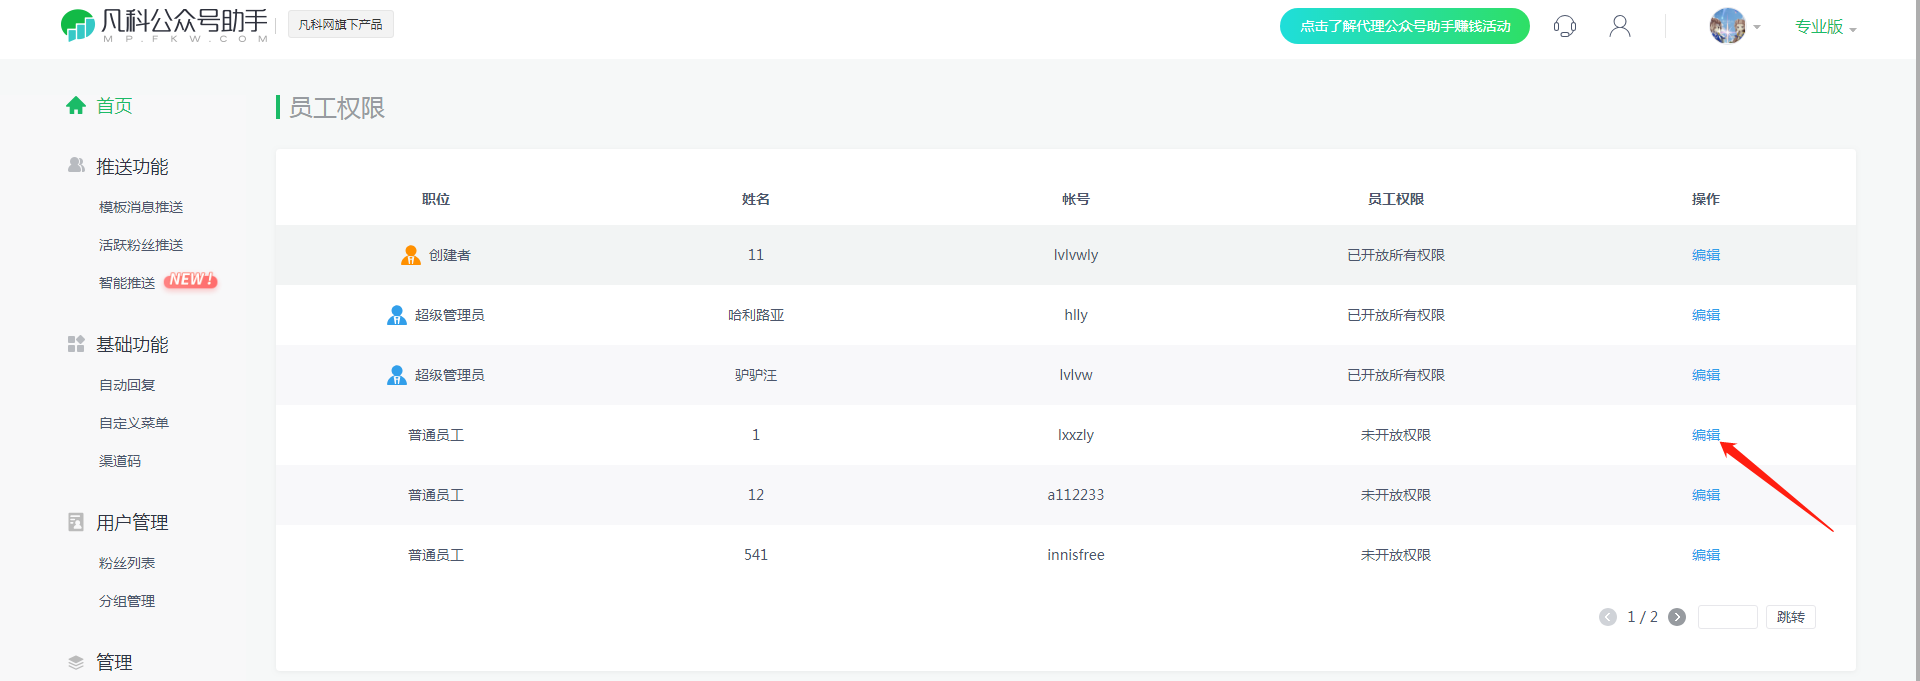Focus the page number input field
1920x681 pixels.
tap(1727, 617)
